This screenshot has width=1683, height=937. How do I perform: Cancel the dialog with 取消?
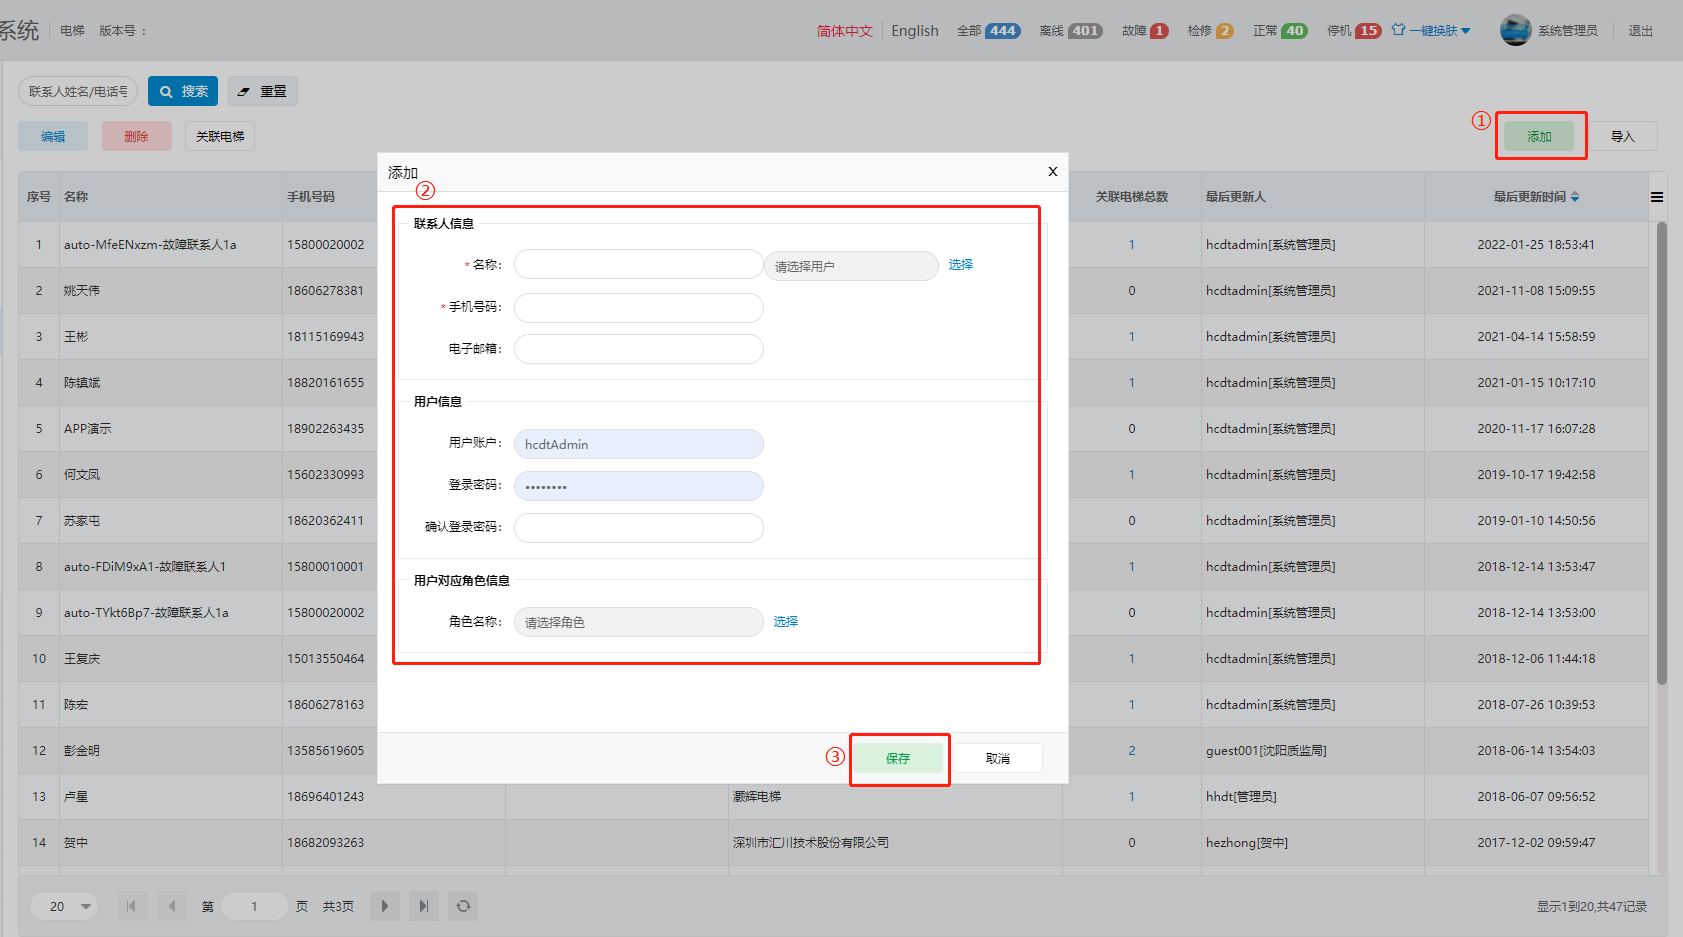pyautogui.click(x=998, y=758)
